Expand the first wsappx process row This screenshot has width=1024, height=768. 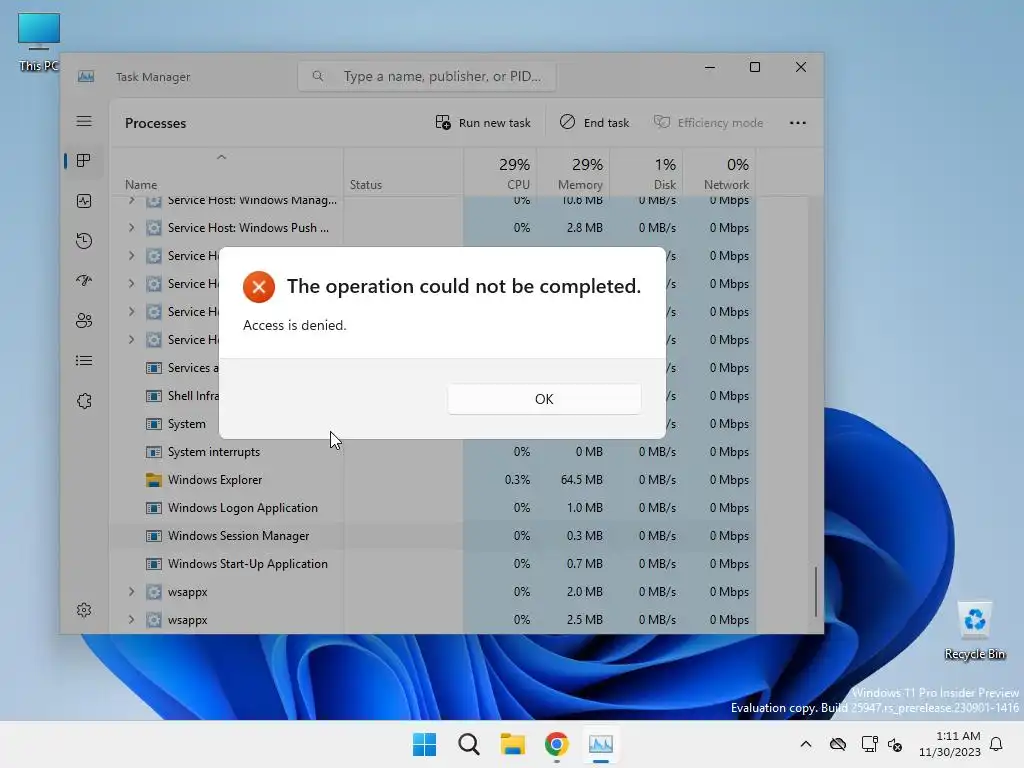(x=131, y=592)
